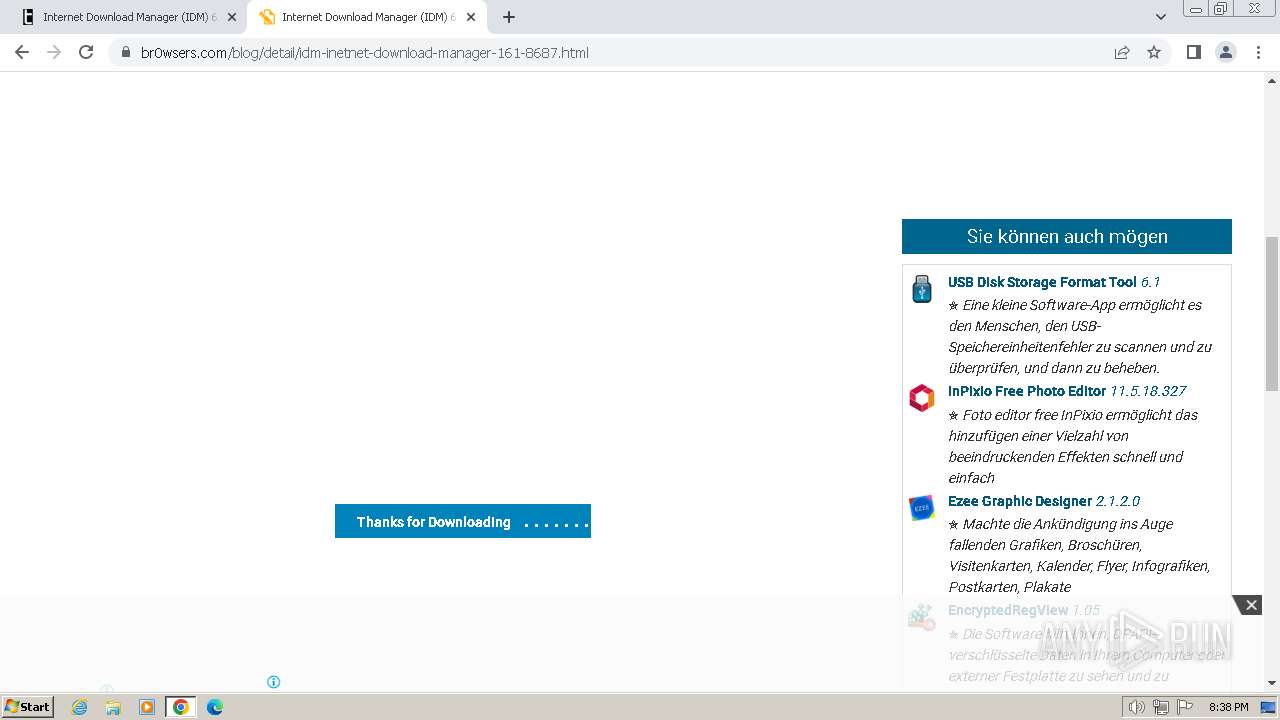Open the Windows Start menu
The width and height of the screenshot is (1280, 720).
(x=28, y=706)
